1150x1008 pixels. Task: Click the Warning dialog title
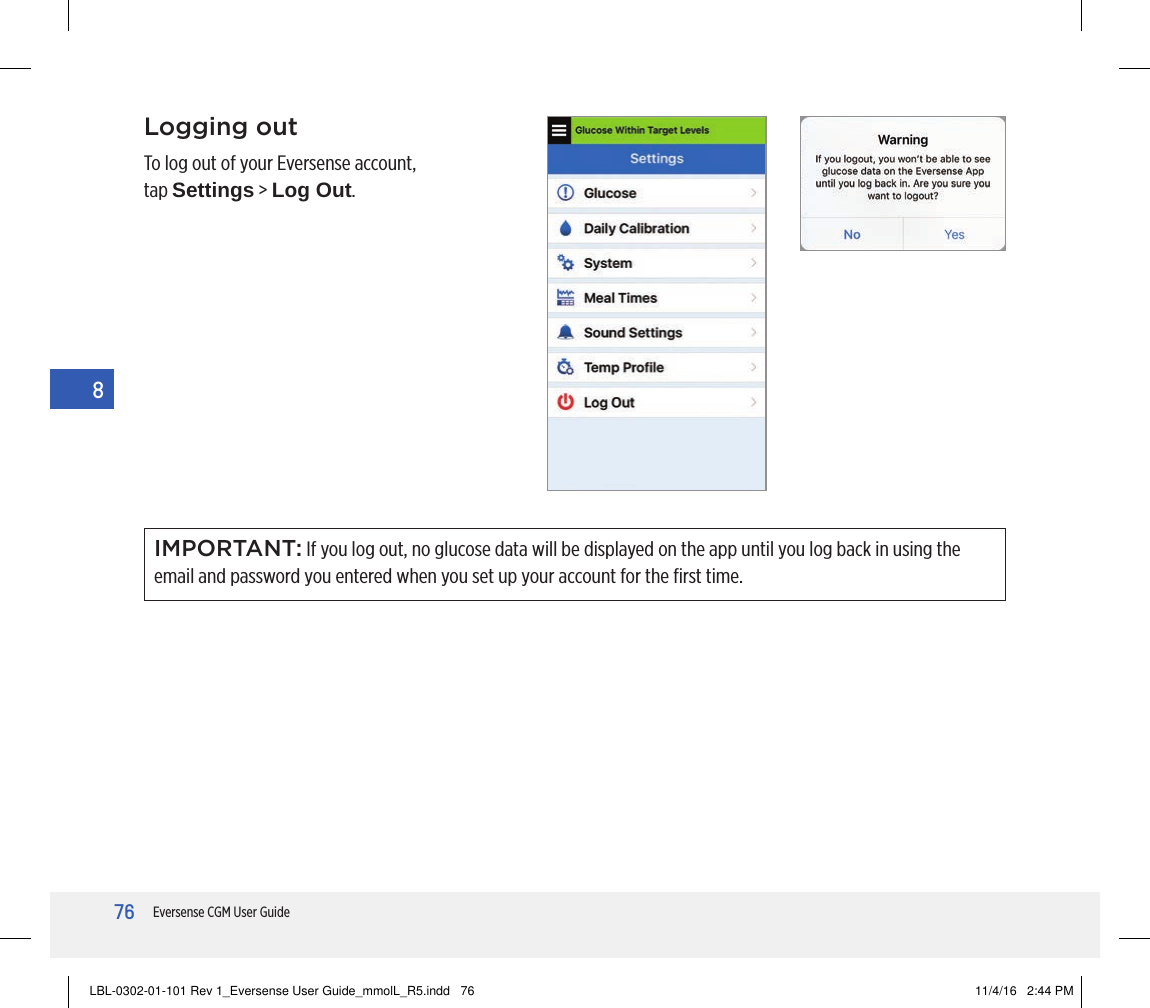[x=903, y=139]
